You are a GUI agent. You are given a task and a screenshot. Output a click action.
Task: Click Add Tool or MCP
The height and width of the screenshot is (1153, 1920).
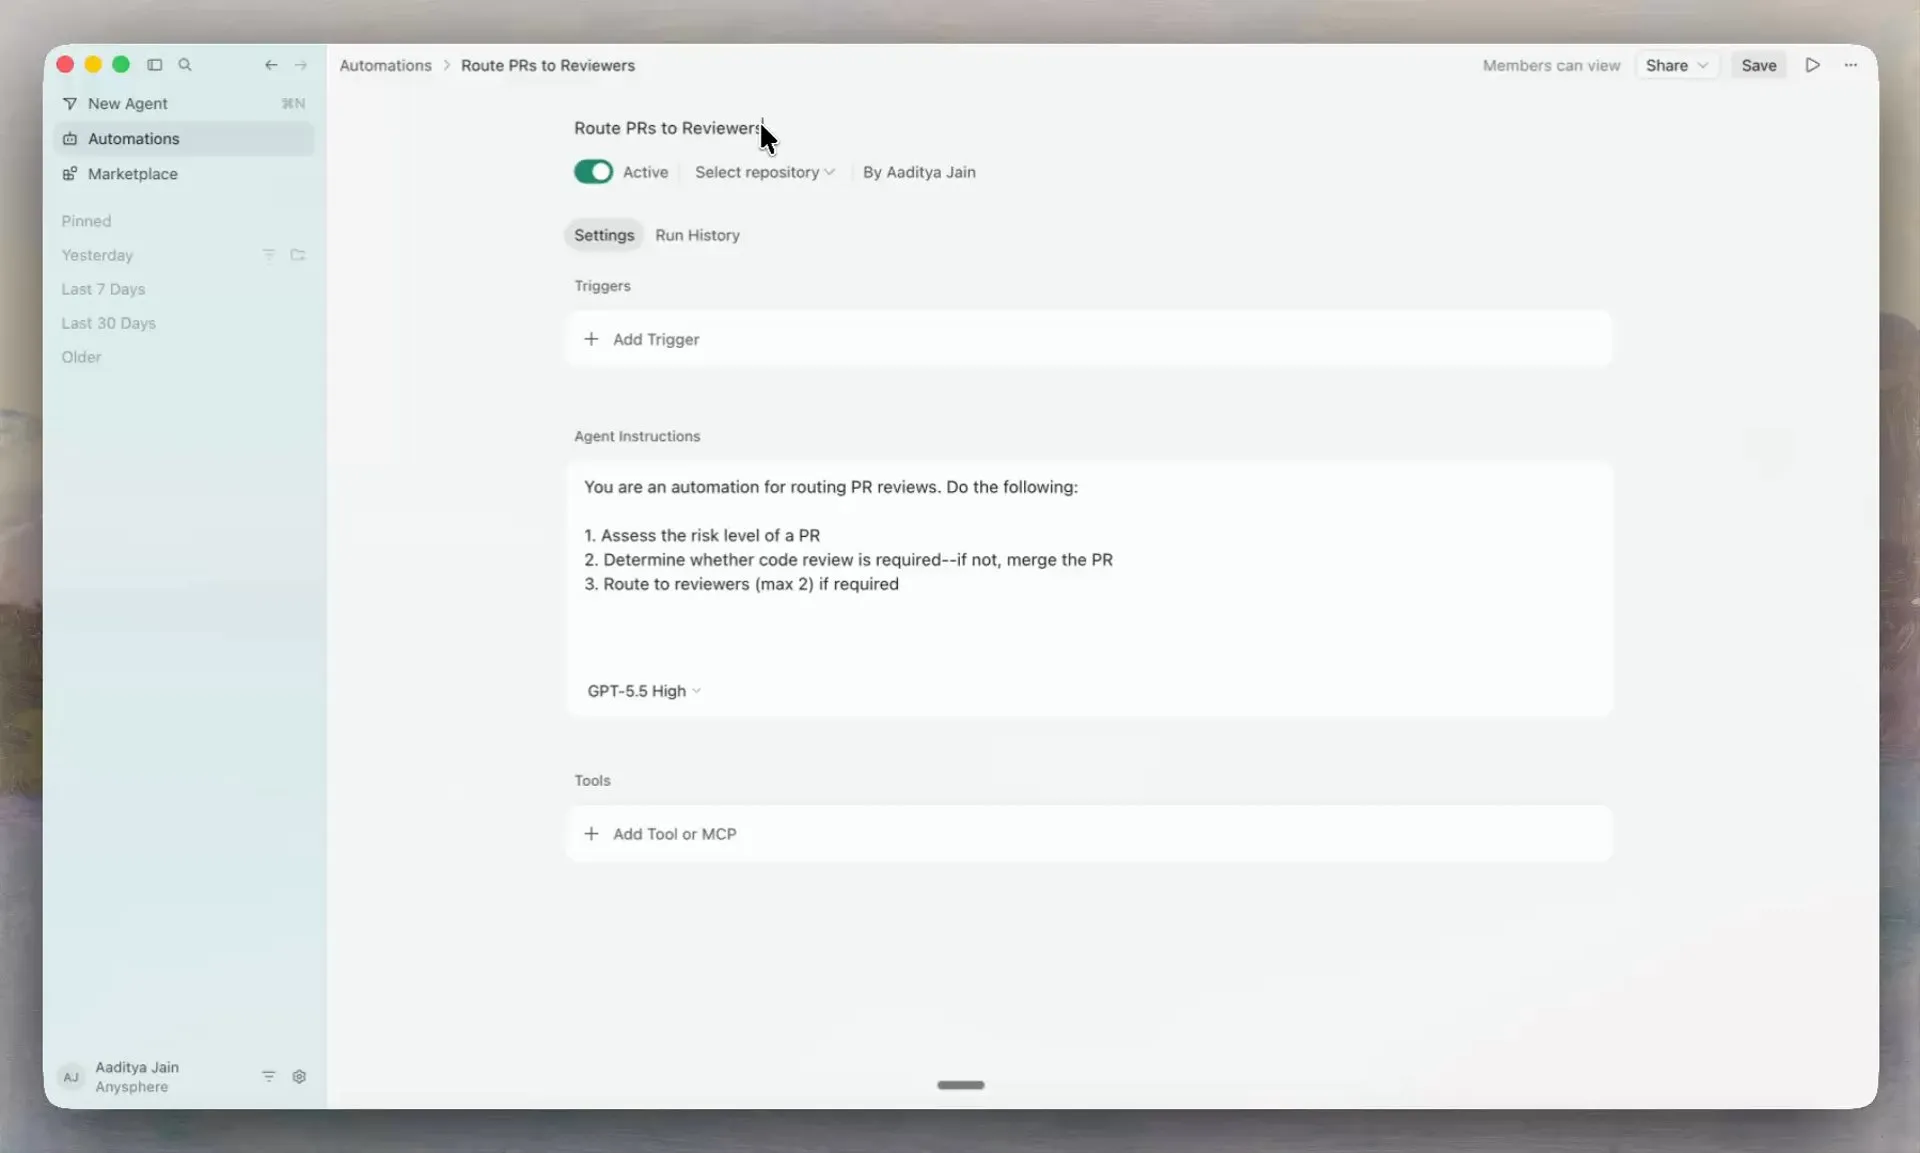pos(1089,834)
